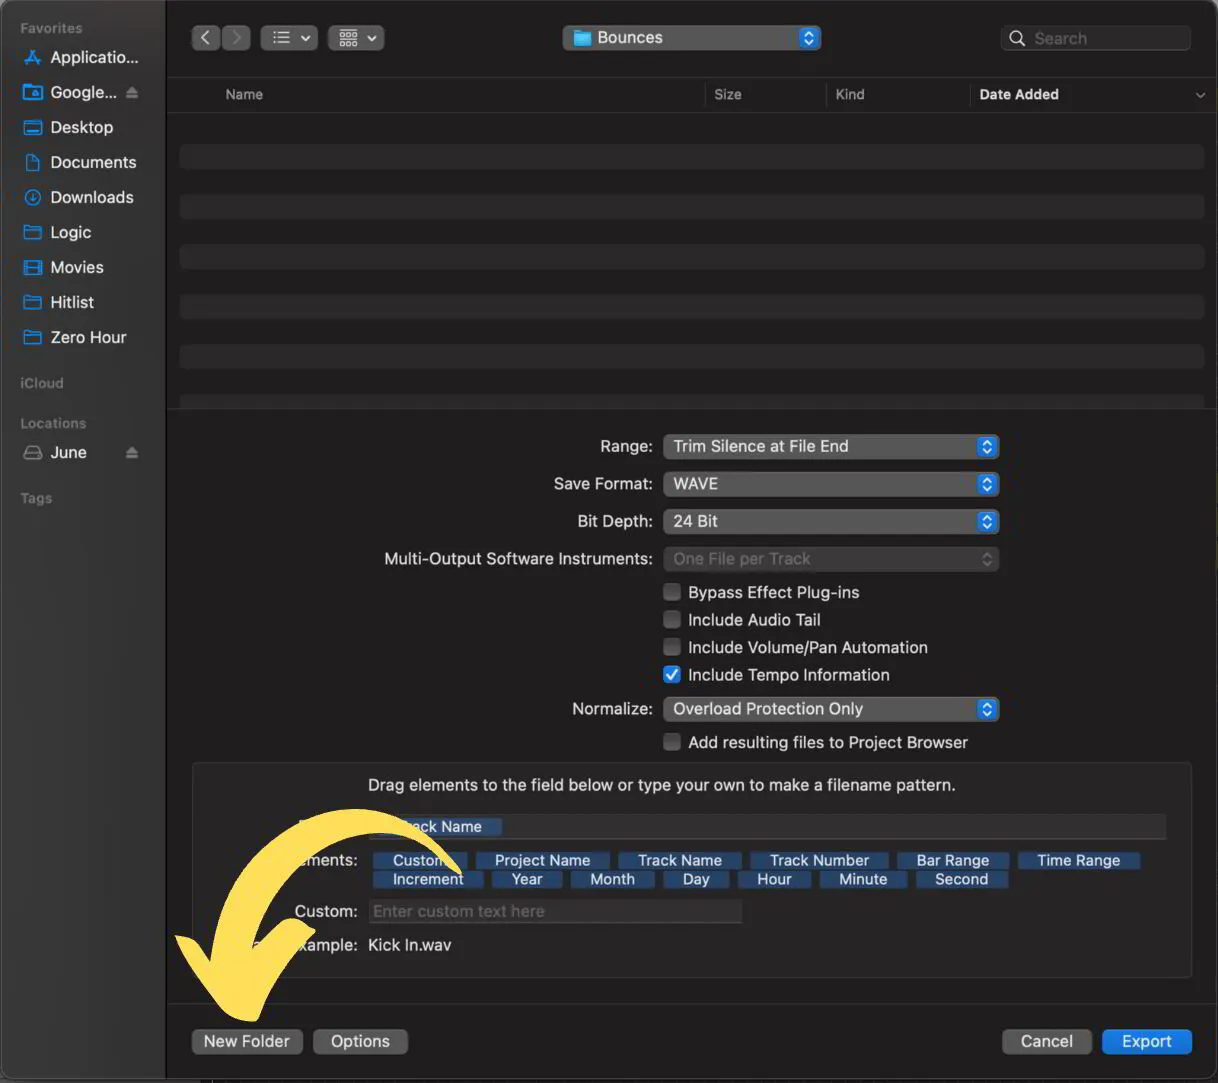Eject Google Drive from the sidebar
The width and height of the screenshot is (1218, 1083).
(x=132, y=92)
